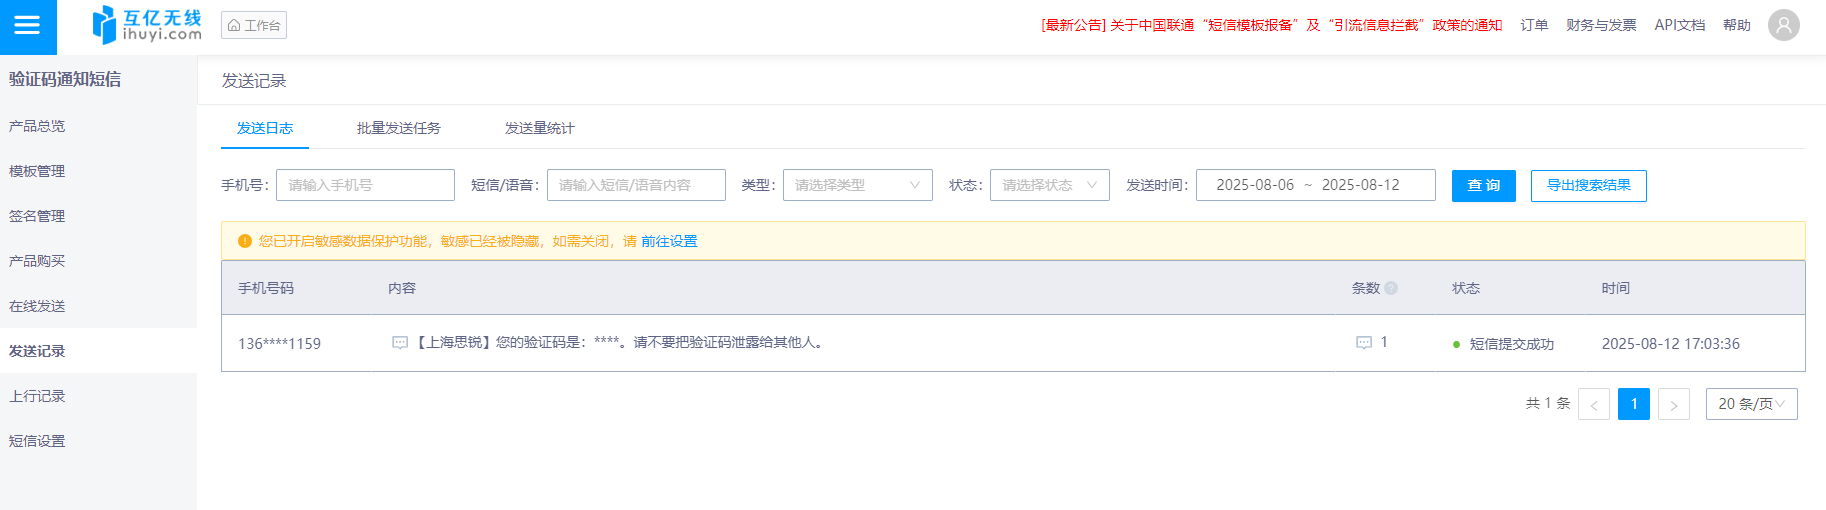
Task: Open the 工作台 home button
Action: (x=254, y=25)
